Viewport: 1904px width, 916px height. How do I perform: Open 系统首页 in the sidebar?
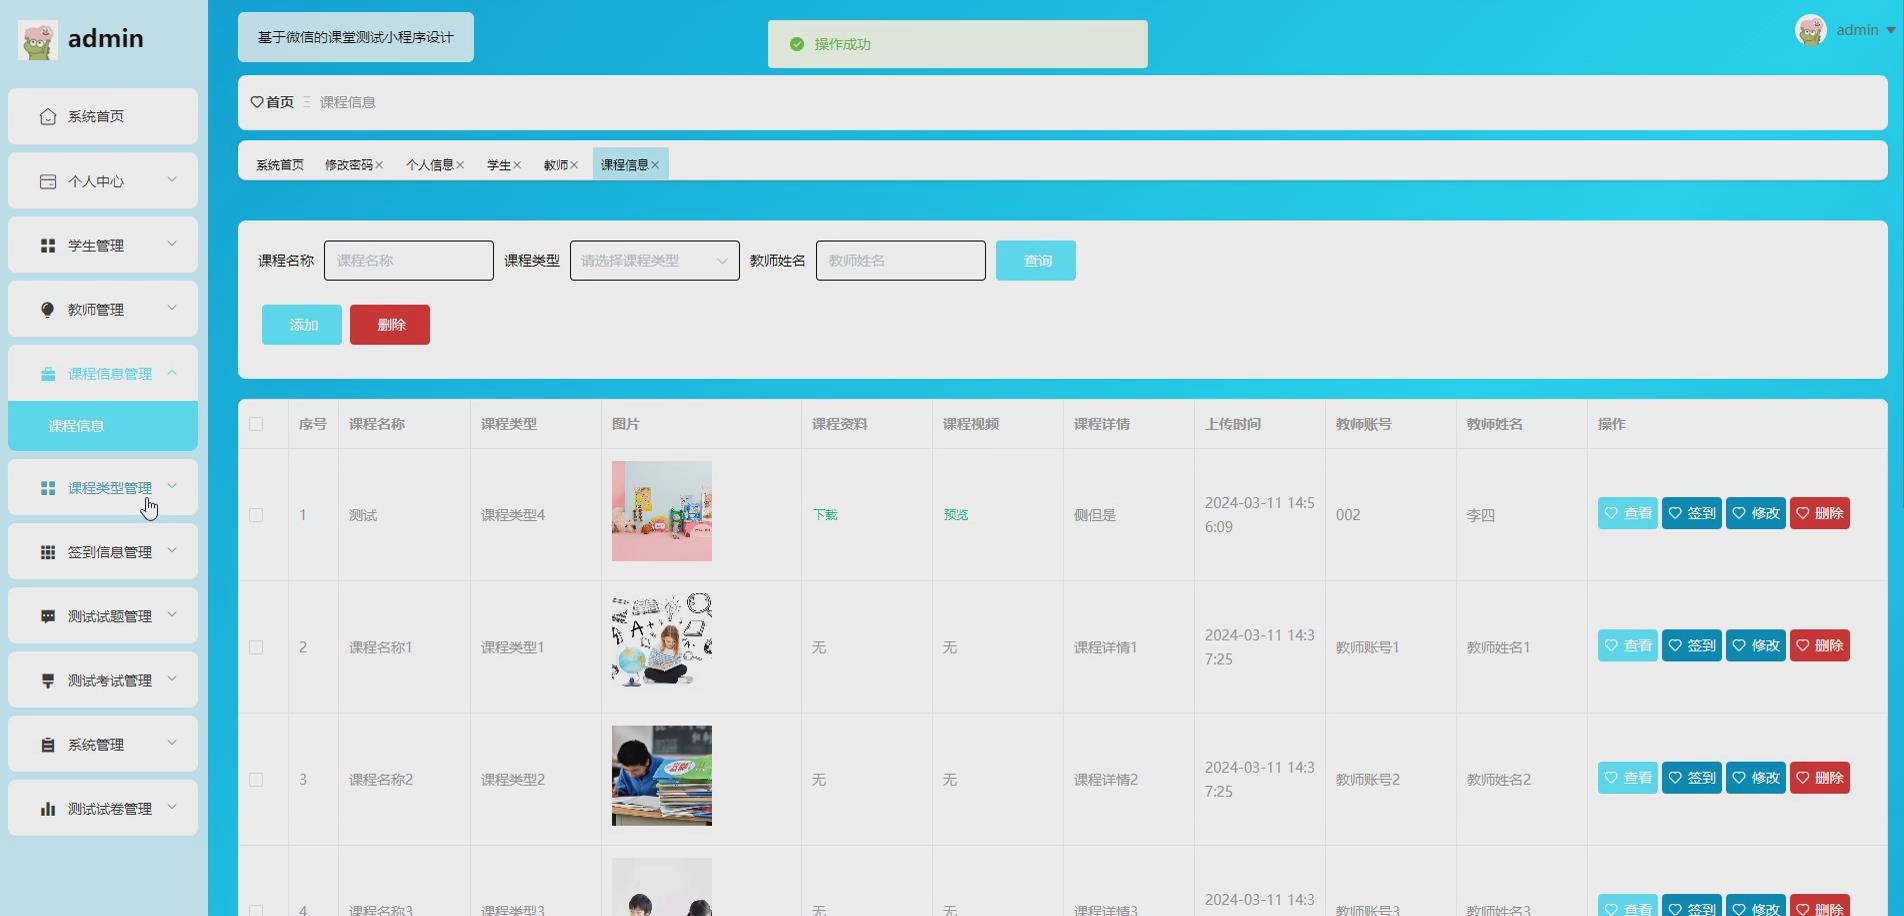[x=103, y=116]
